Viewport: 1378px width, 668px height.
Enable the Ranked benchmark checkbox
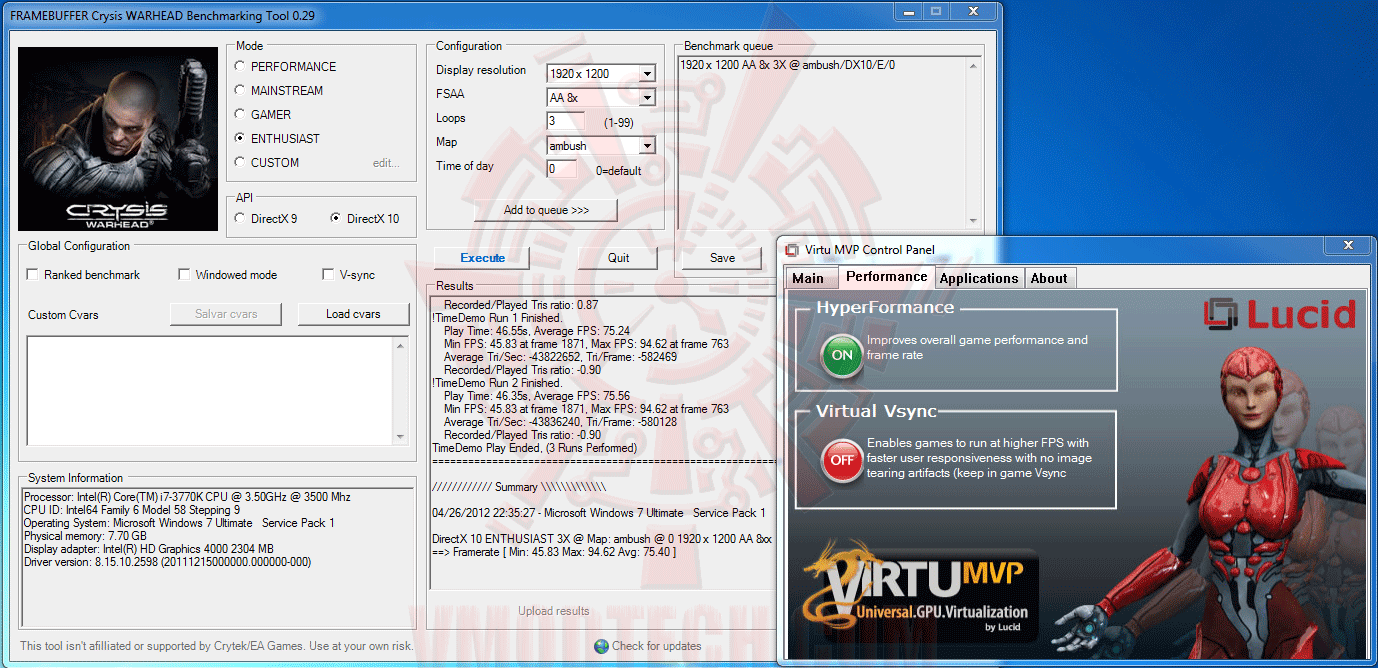tap(34, 274)
